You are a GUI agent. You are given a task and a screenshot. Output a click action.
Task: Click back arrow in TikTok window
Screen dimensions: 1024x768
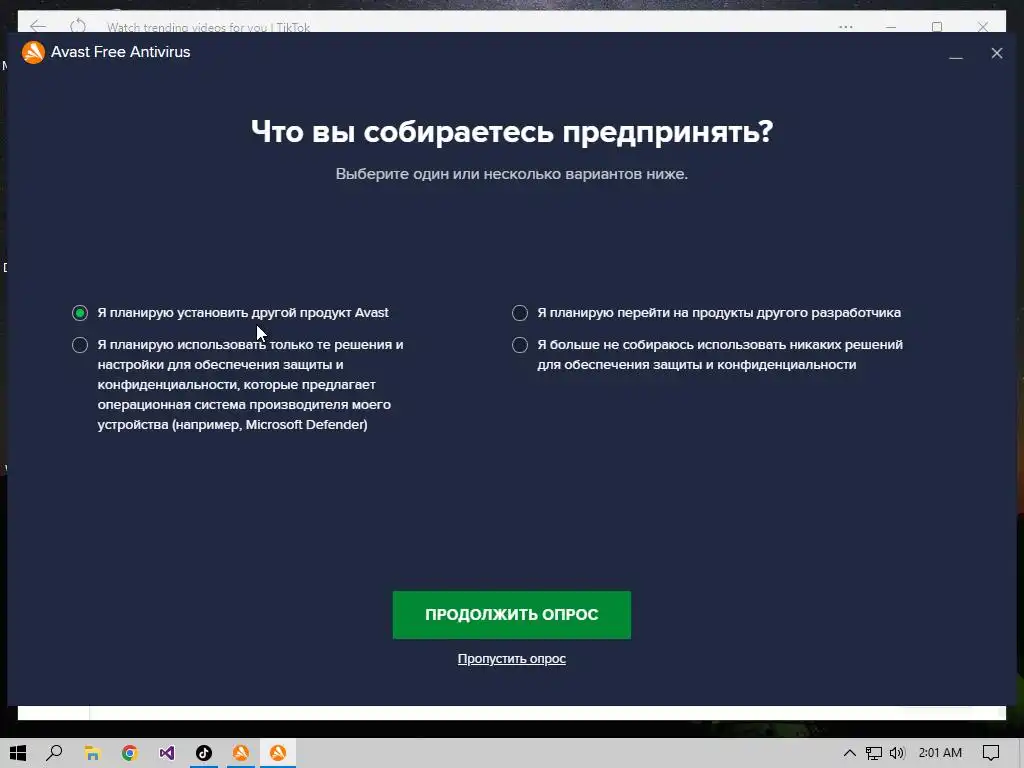pyautogui.click(x=38, y=26)
